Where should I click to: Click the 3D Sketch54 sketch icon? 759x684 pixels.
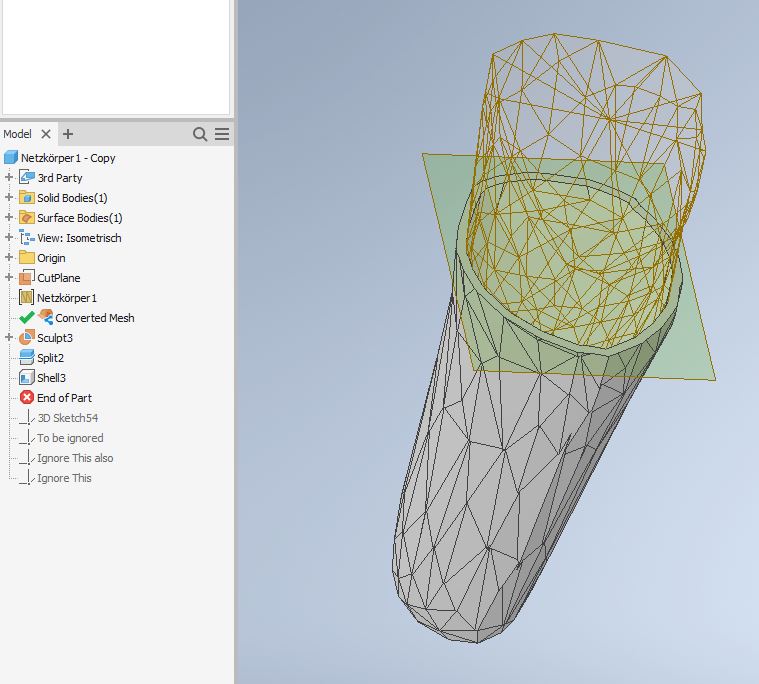27,417
